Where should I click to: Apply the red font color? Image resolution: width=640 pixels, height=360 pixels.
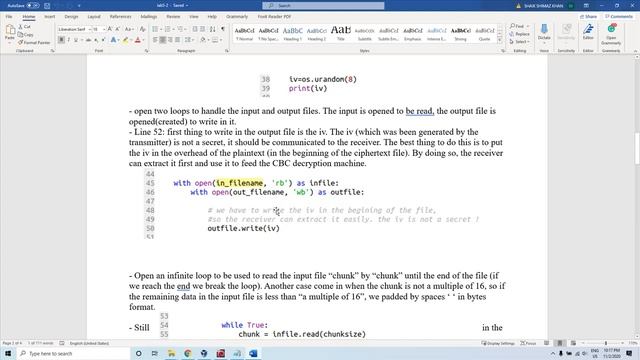coord(138,40)
